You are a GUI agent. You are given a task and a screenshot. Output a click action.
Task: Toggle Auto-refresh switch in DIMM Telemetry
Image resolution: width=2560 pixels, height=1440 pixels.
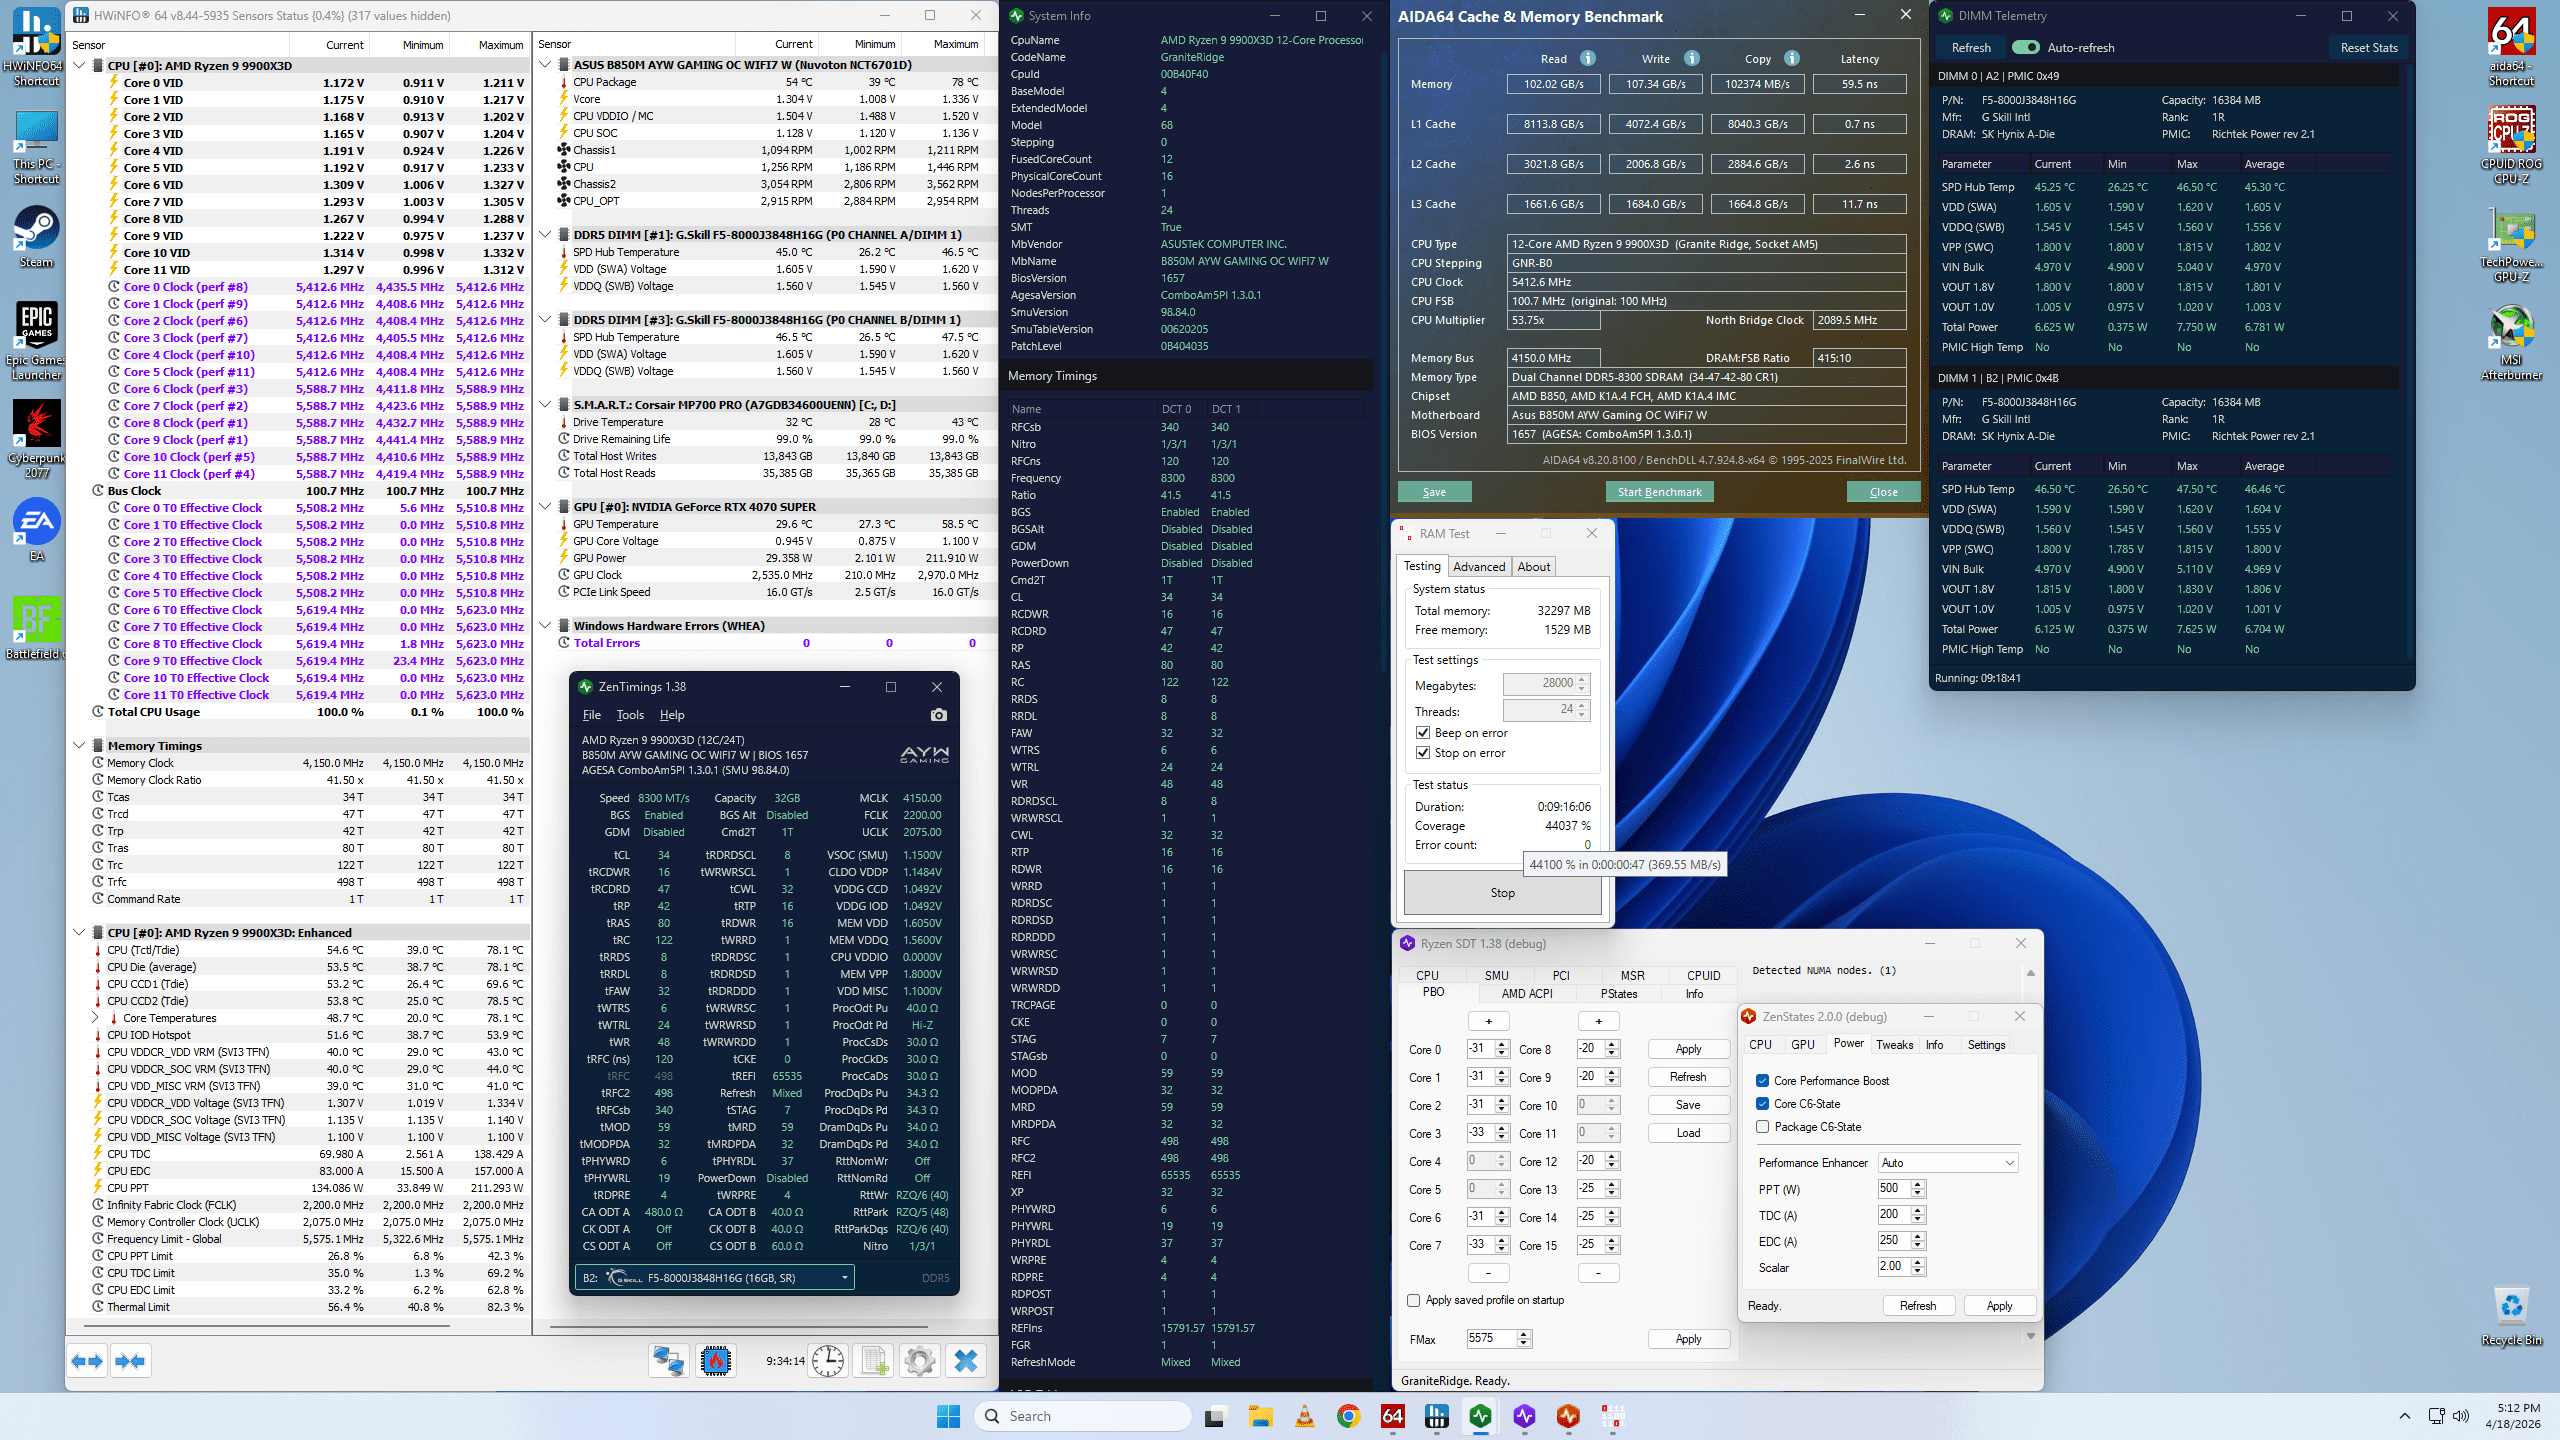coord(2026,47)
